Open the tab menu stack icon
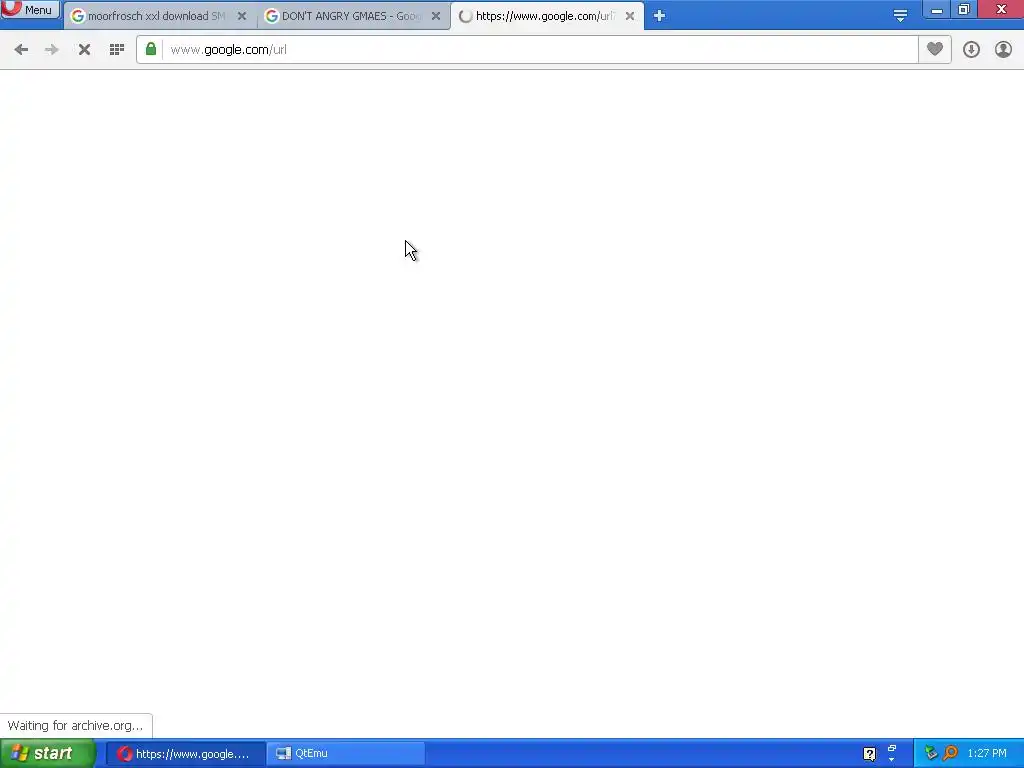This screenshot has height=768, width=1024. [900, 16]
